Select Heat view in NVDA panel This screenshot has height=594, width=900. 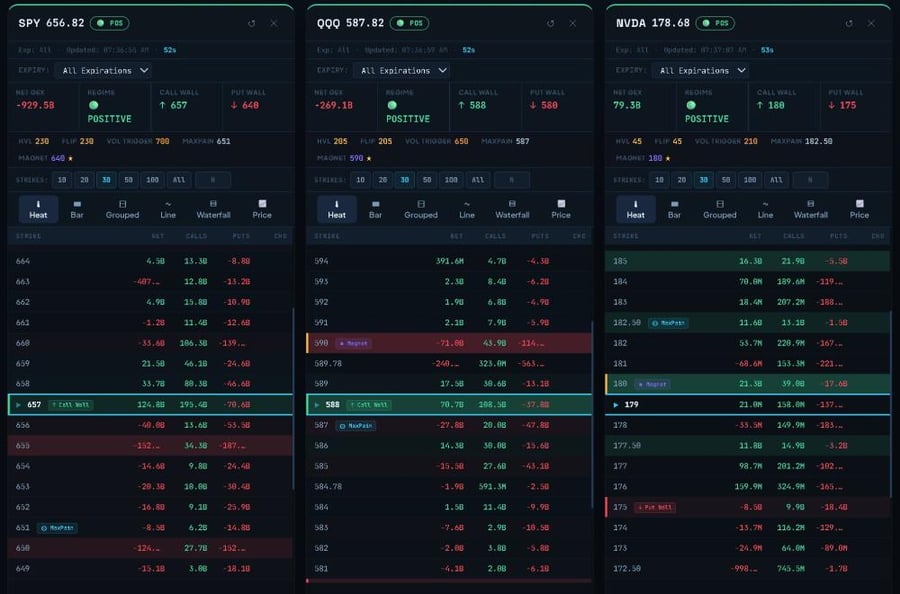(x=635, y=209)
